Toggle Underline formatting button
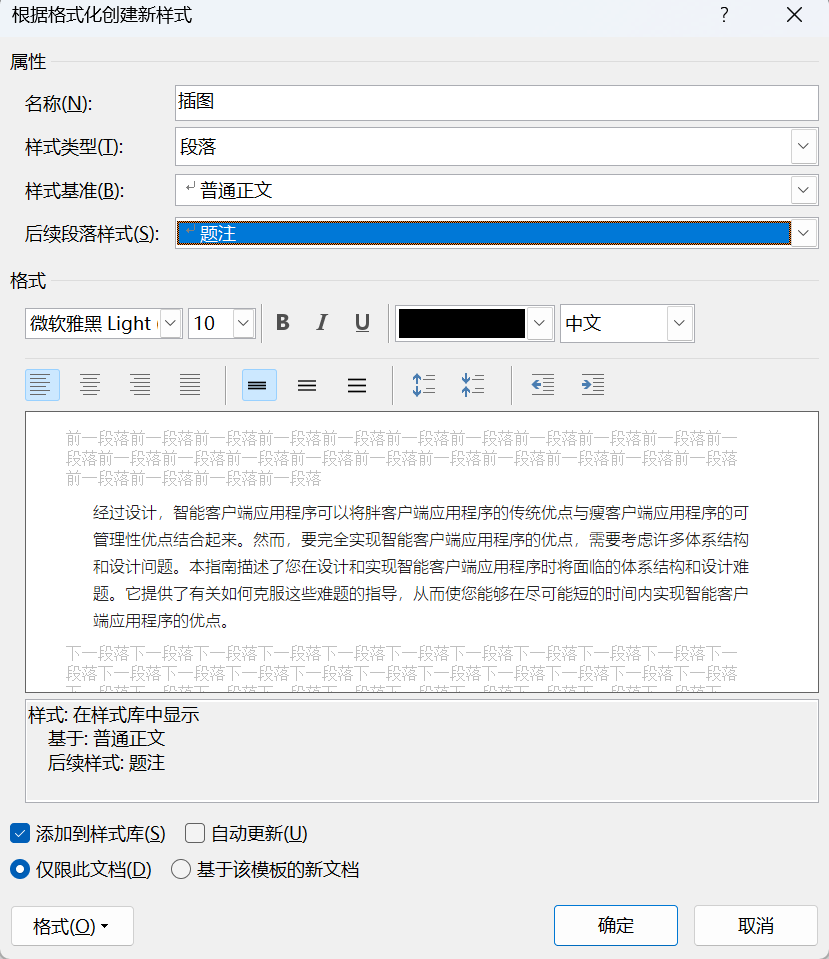 (x=362, y=323)
